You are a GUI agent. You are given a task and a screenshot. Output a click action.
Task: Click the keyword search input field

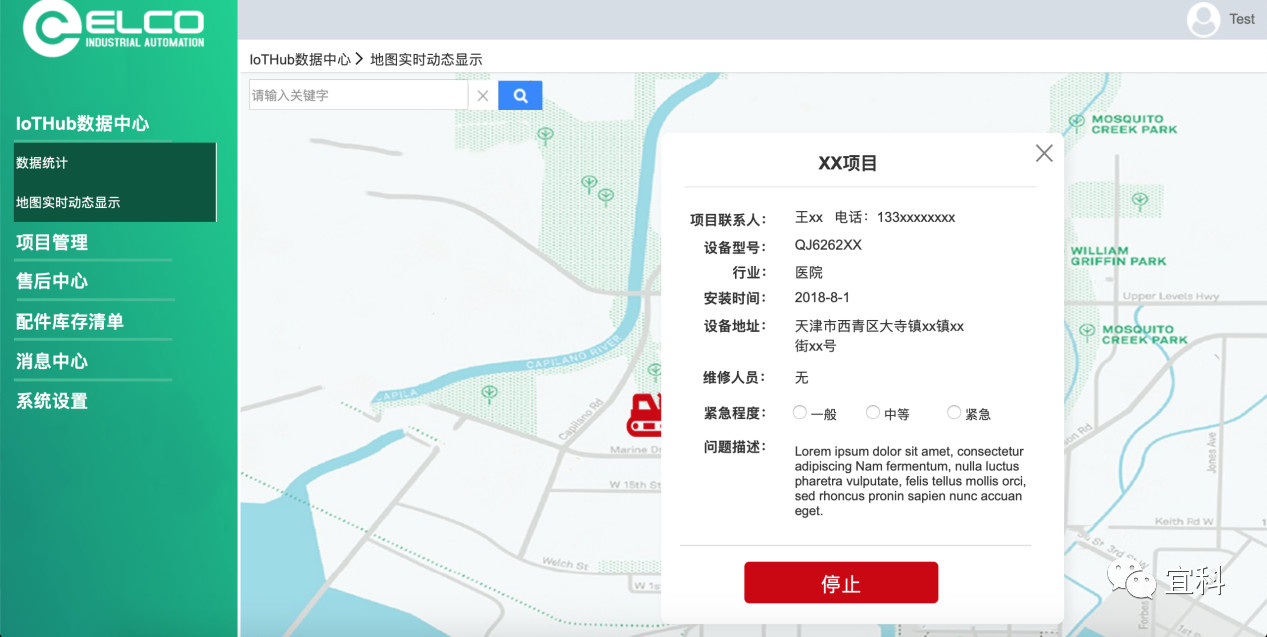357,96
